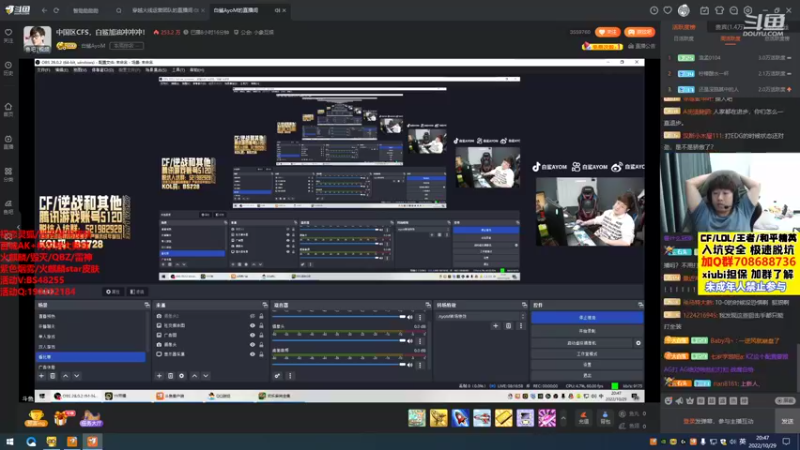Toggle visibility of 广告图 source
The height and width of the screenshot is (450, 800).
click(x=252, y=335)
